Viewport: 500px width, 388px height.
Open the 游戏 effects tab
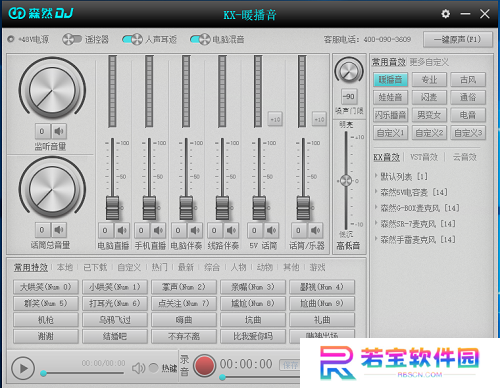(317, 267)
